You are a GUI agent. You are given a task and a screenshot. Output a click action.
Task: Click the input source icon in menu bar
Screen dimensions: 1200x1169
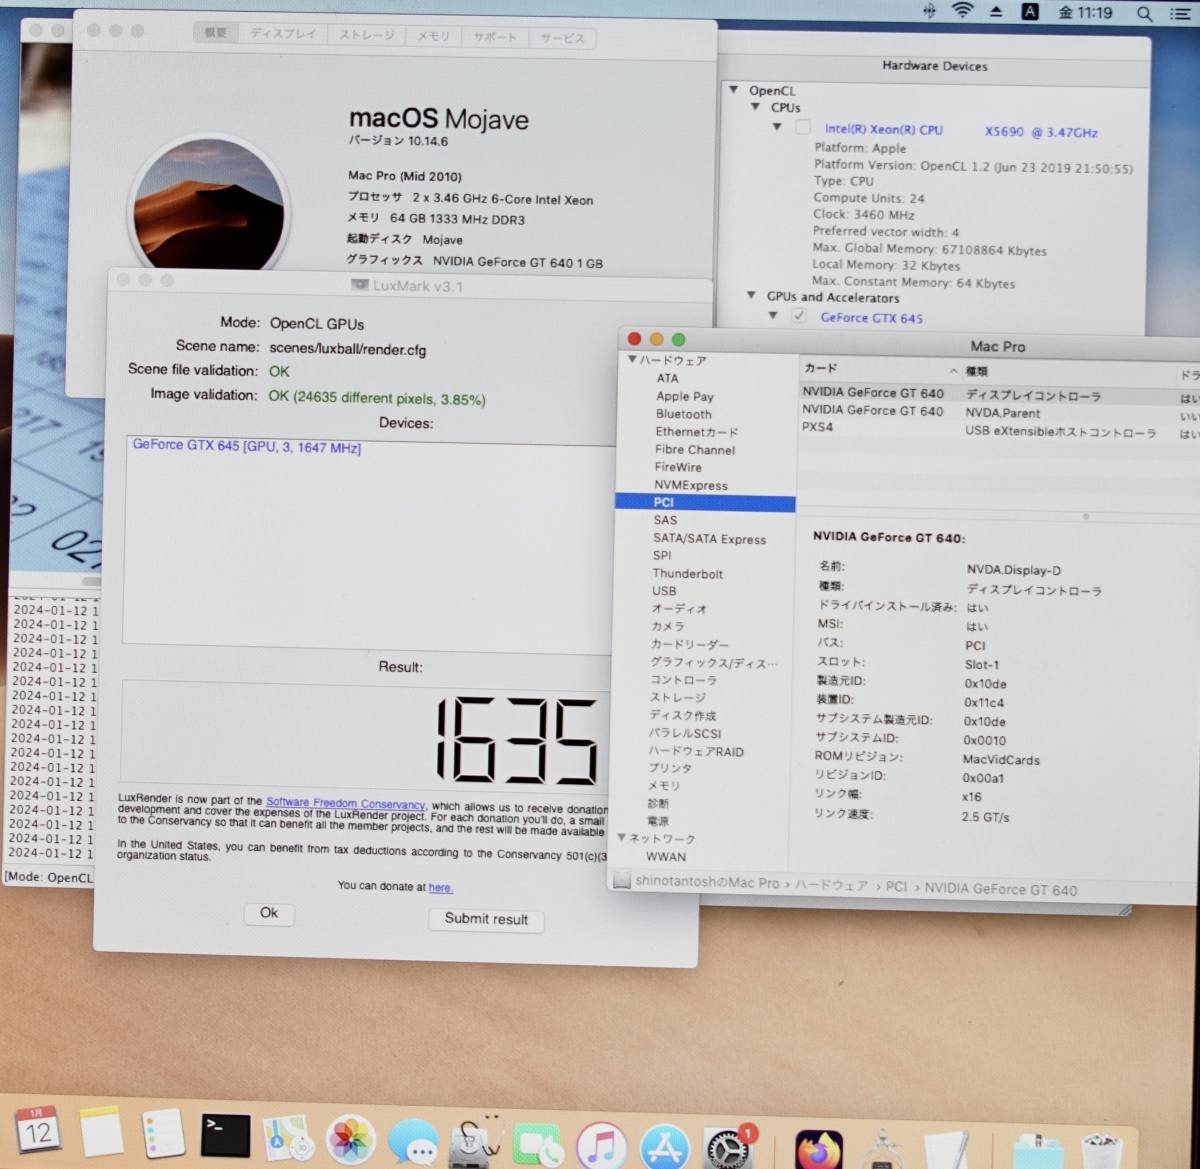1029,13
